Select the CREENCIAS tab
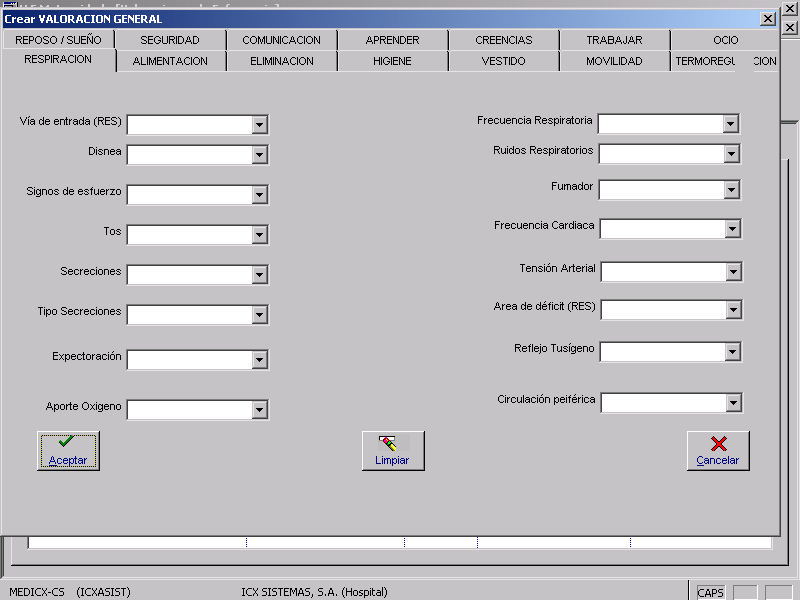800x600 pixels. point(503,40)
